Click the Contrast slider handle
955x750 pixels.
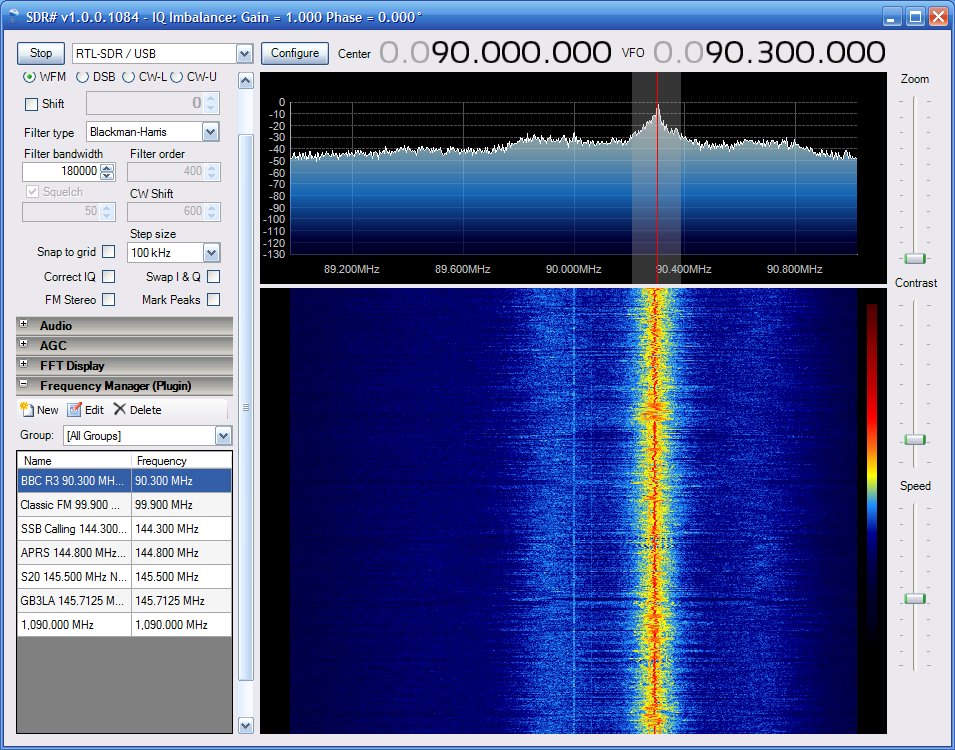click(x=915, y=440)
